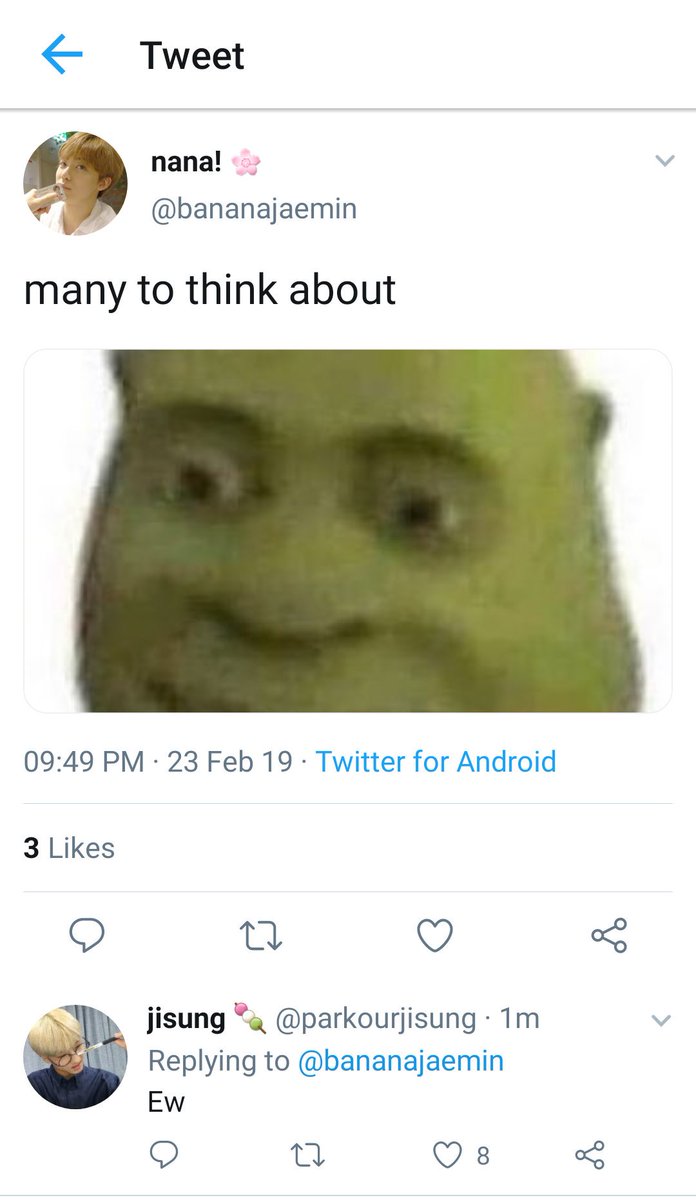Reply to the main tweet by bananajaemin
Screen dimensions: 696x1200
tap(87, 936)
